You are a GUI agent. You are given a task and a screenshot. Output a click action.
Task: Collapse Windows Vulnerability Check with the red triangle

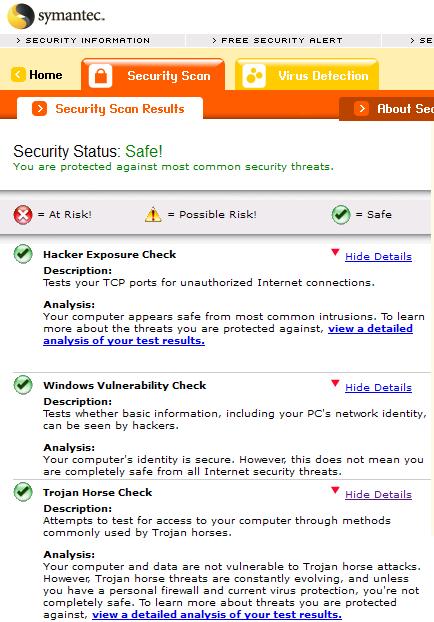335,383
